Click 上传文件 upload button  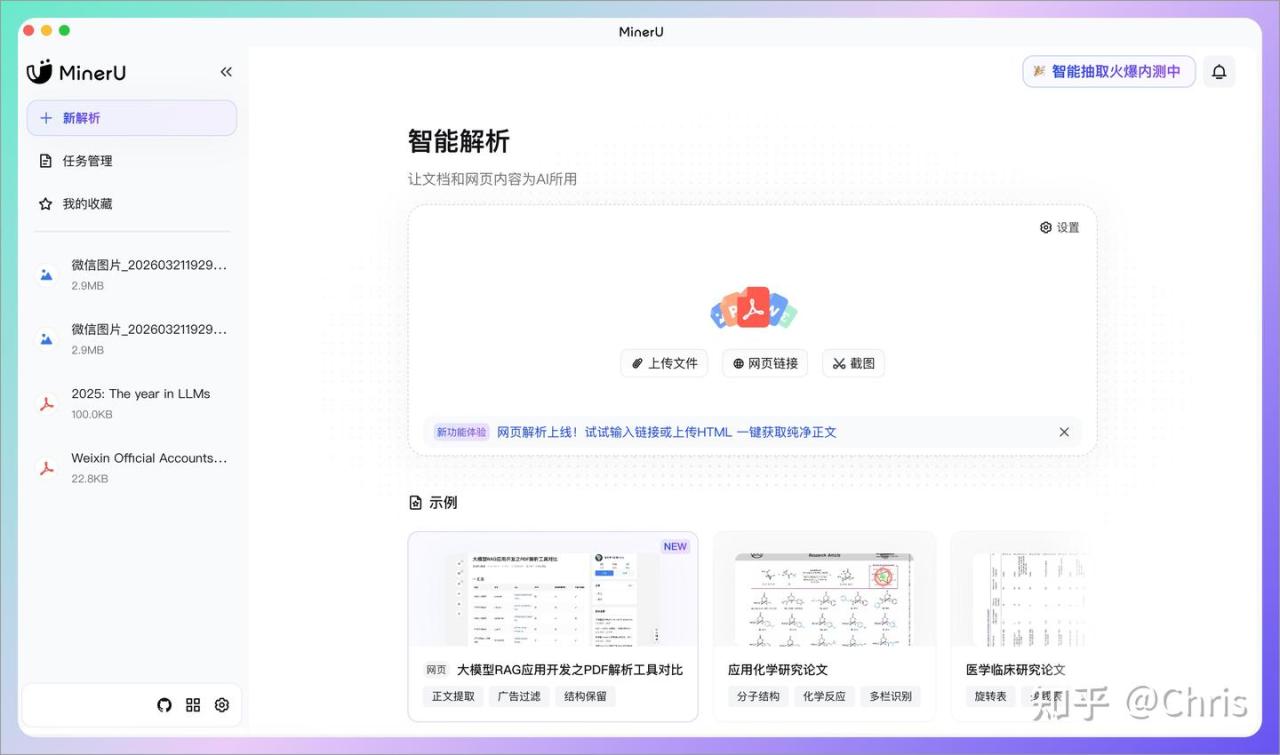click(664, 363)
